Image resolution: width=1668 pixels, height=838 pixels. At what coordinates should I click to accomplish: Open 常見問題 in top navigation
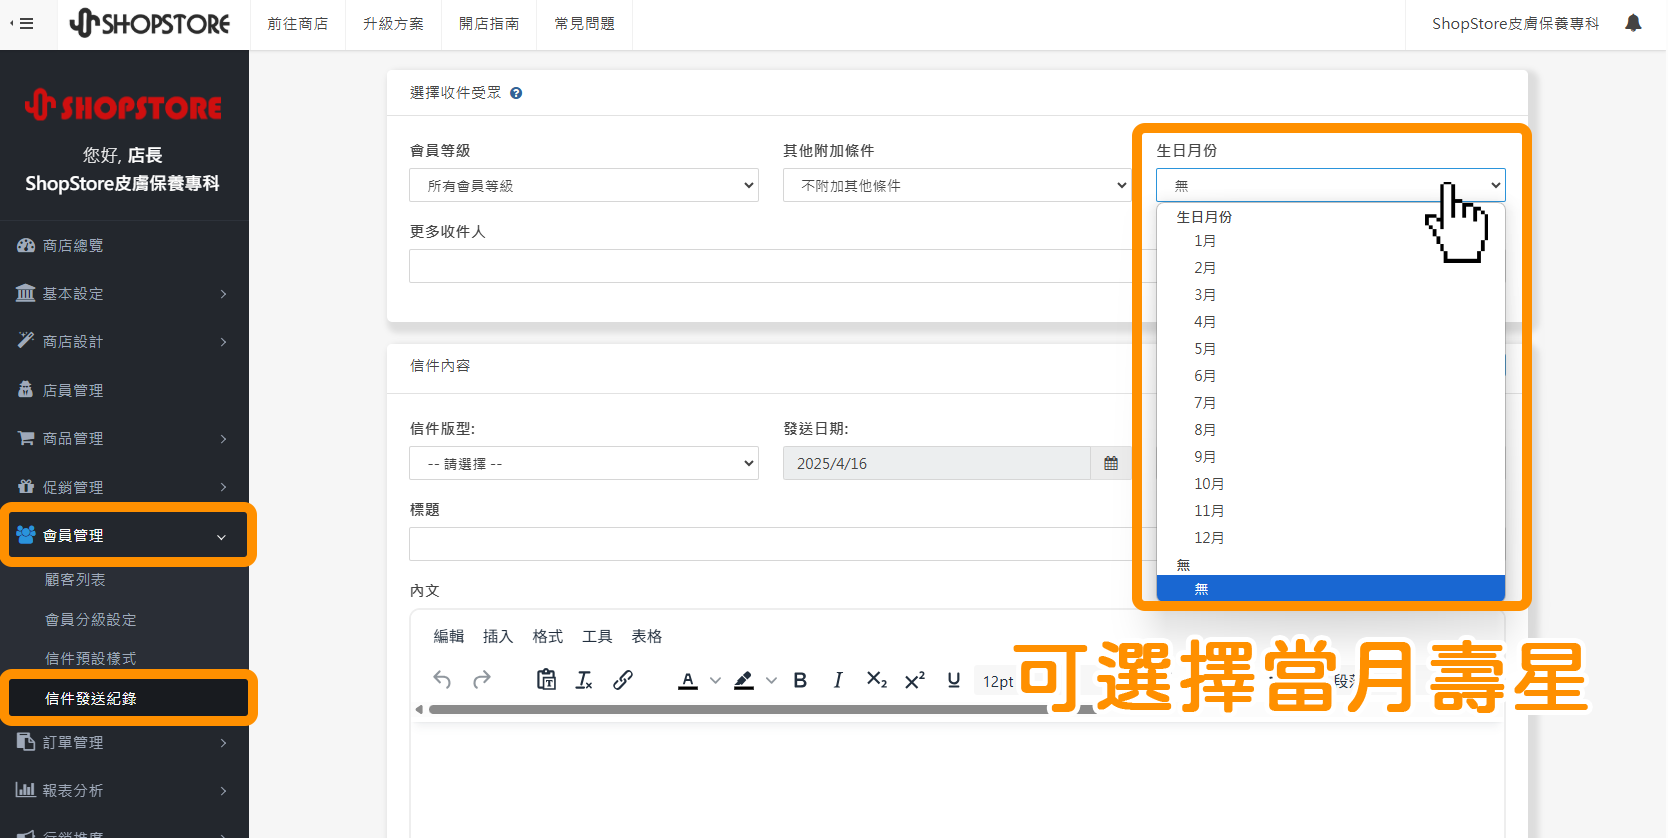[x=585, y=23]
